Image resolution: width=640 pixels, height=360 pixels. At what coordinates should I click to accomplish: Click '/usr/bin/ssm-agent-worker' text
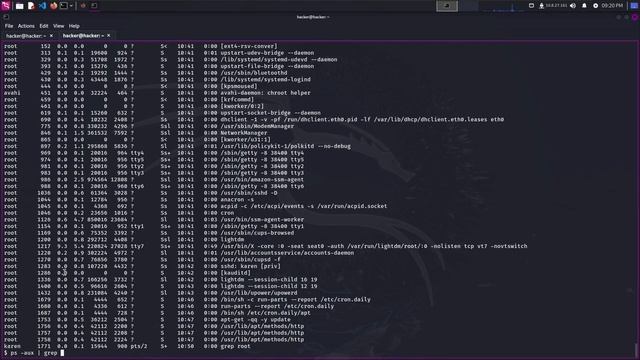pos(262,220)
